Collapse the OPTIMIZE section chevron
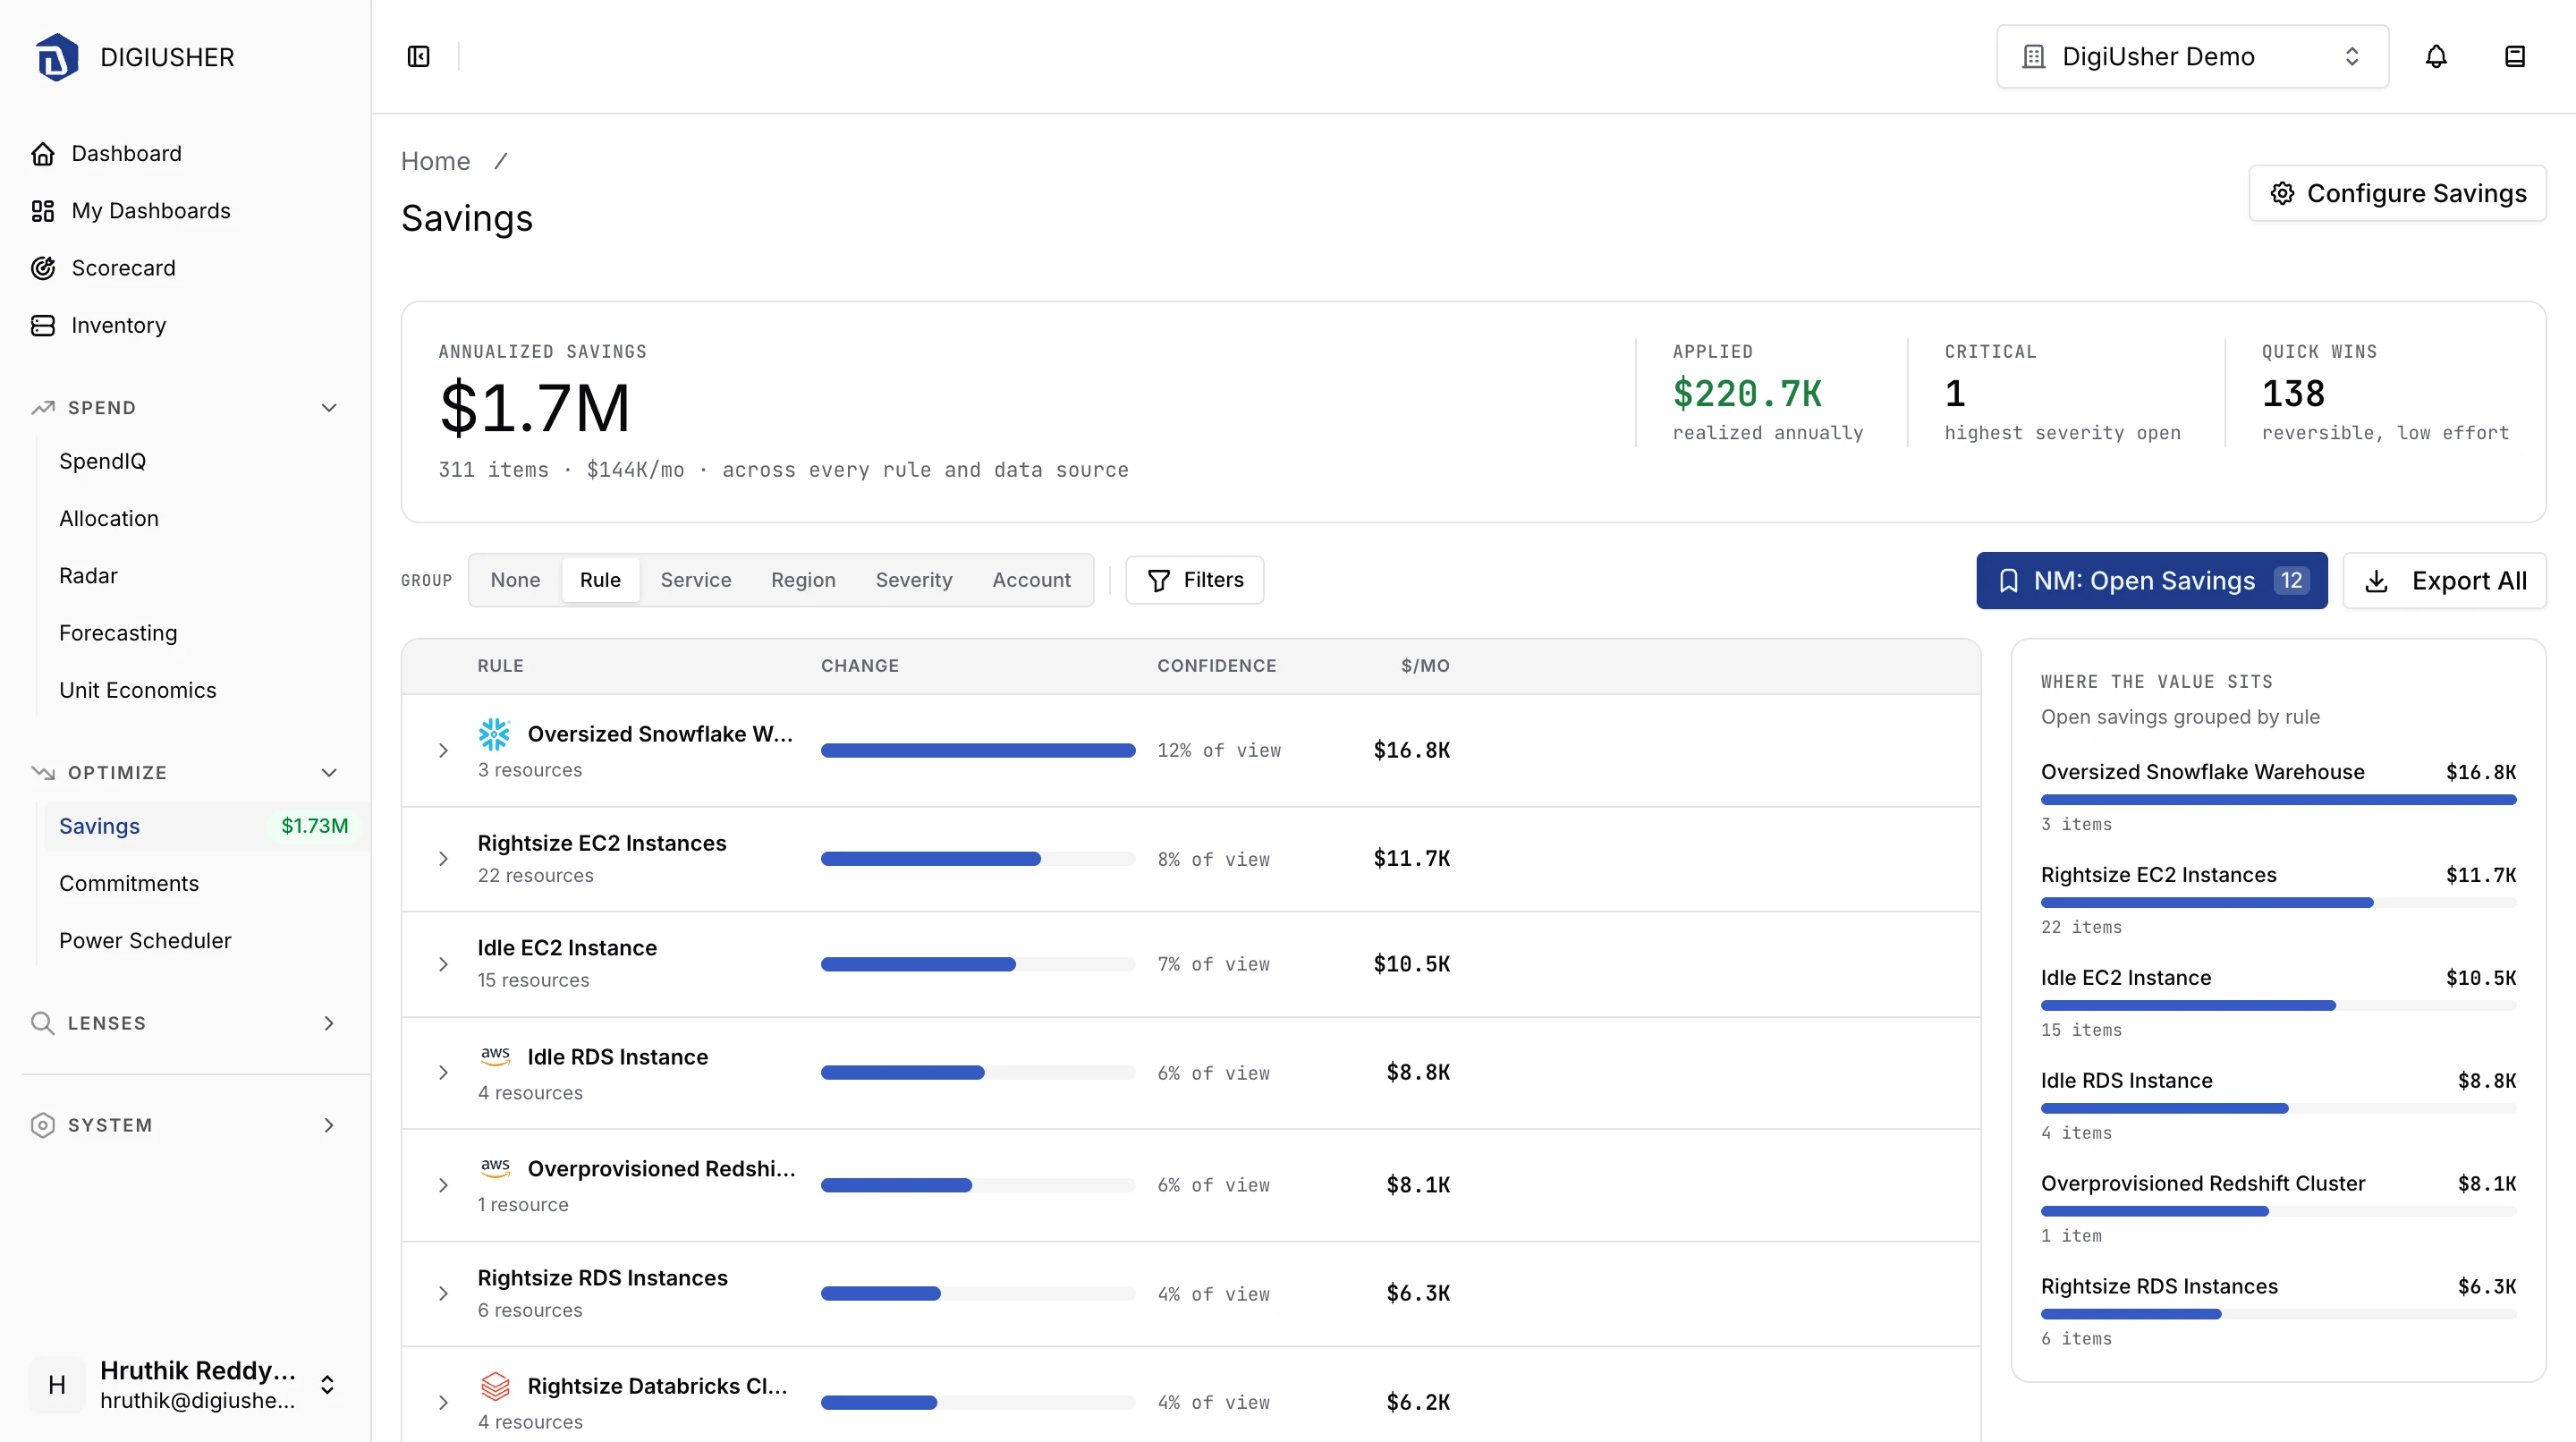 (x=329, y=772)
